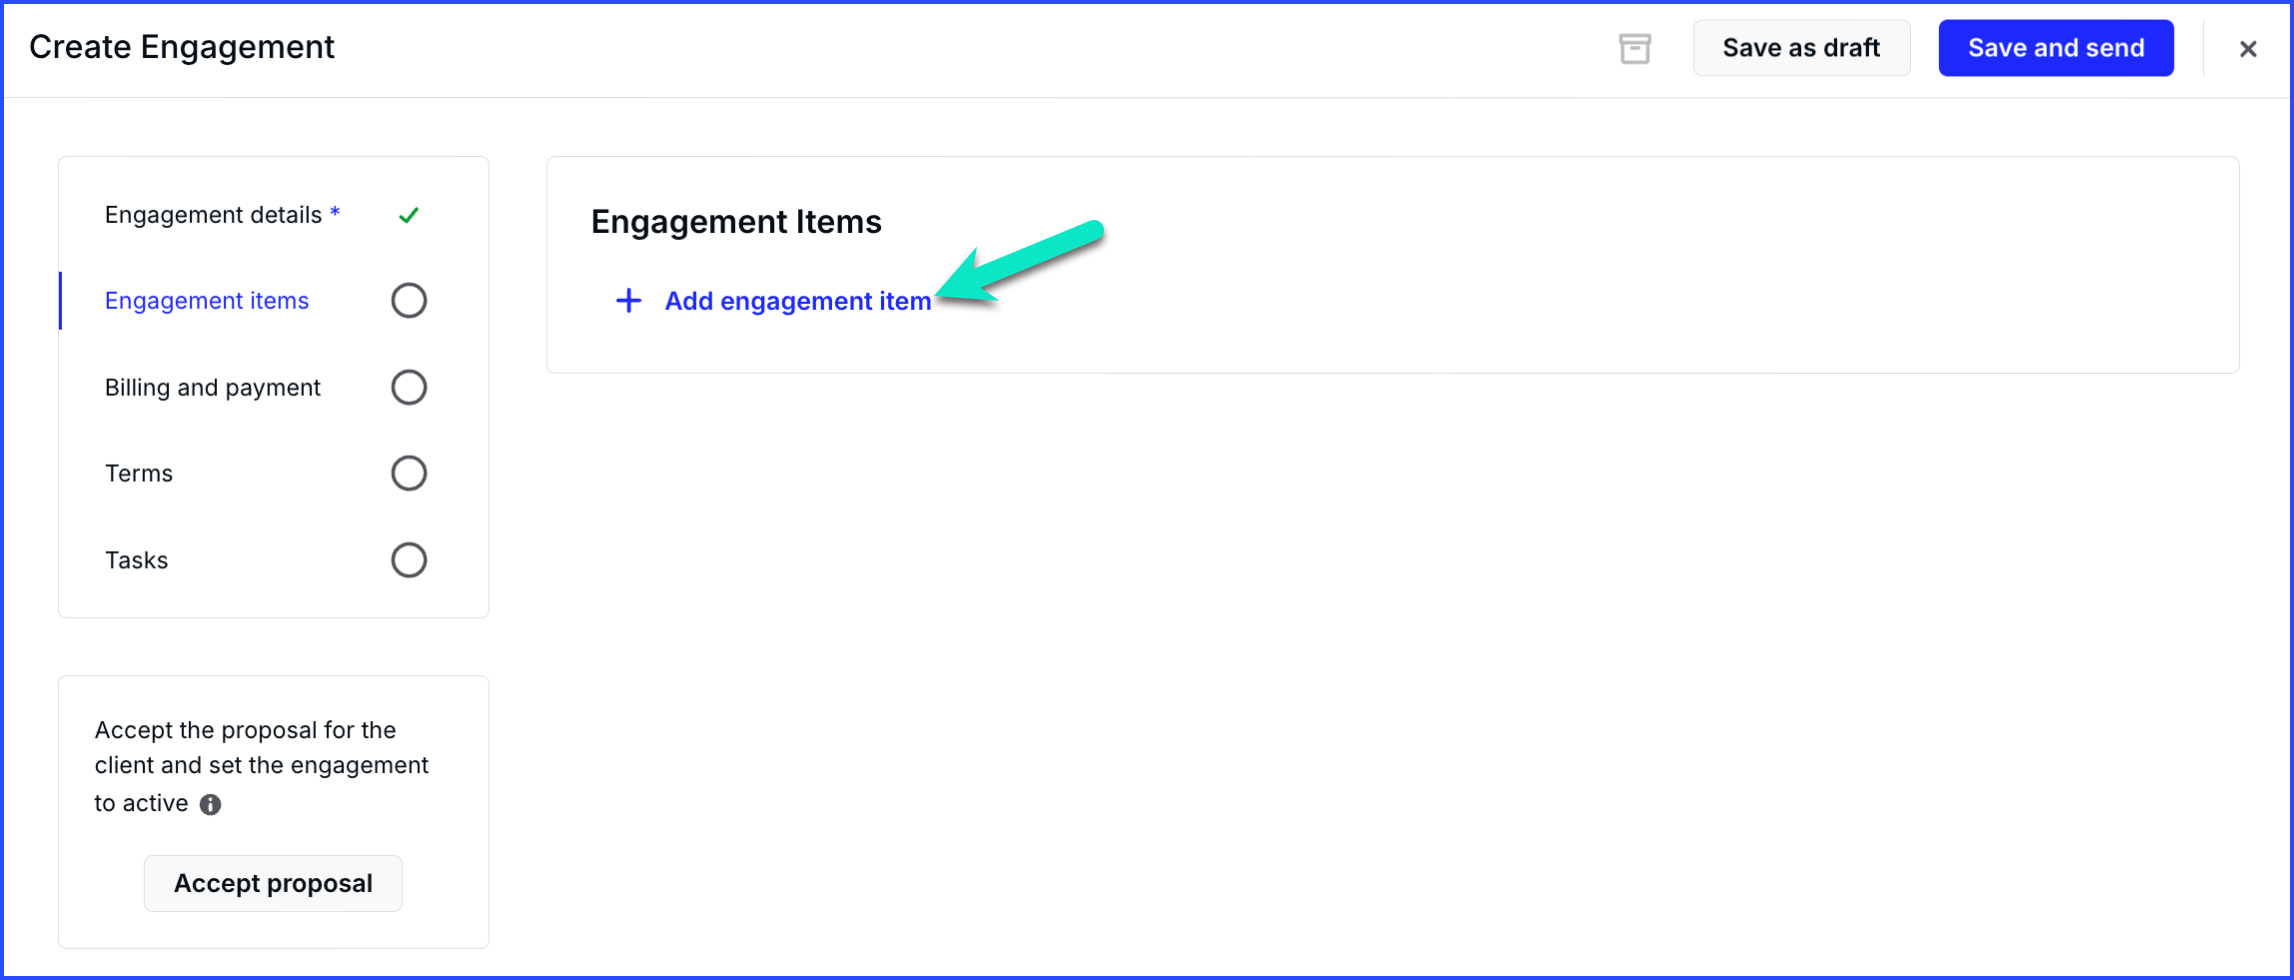Viewport: 2294px width, 980px height.
Task: Go to Billing and payment step
Action: 213,387
